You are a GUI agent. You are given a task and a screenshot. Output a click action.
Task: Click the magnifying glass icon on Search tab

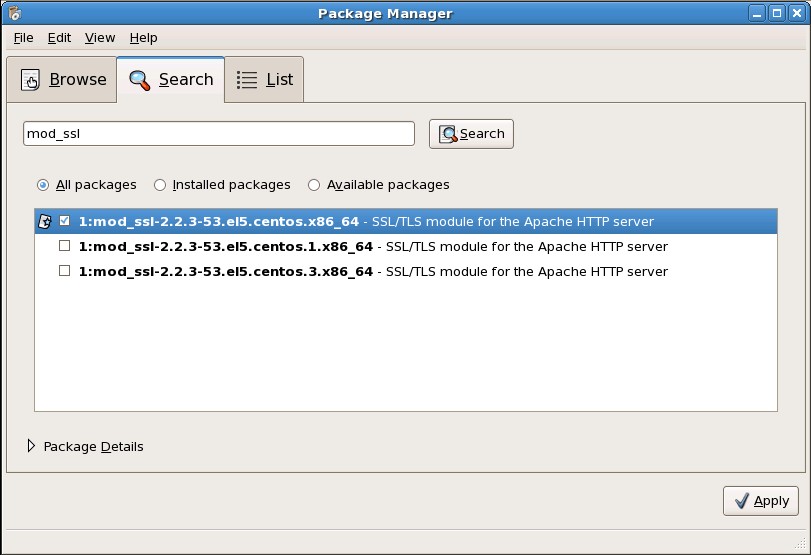pos(139,80)
